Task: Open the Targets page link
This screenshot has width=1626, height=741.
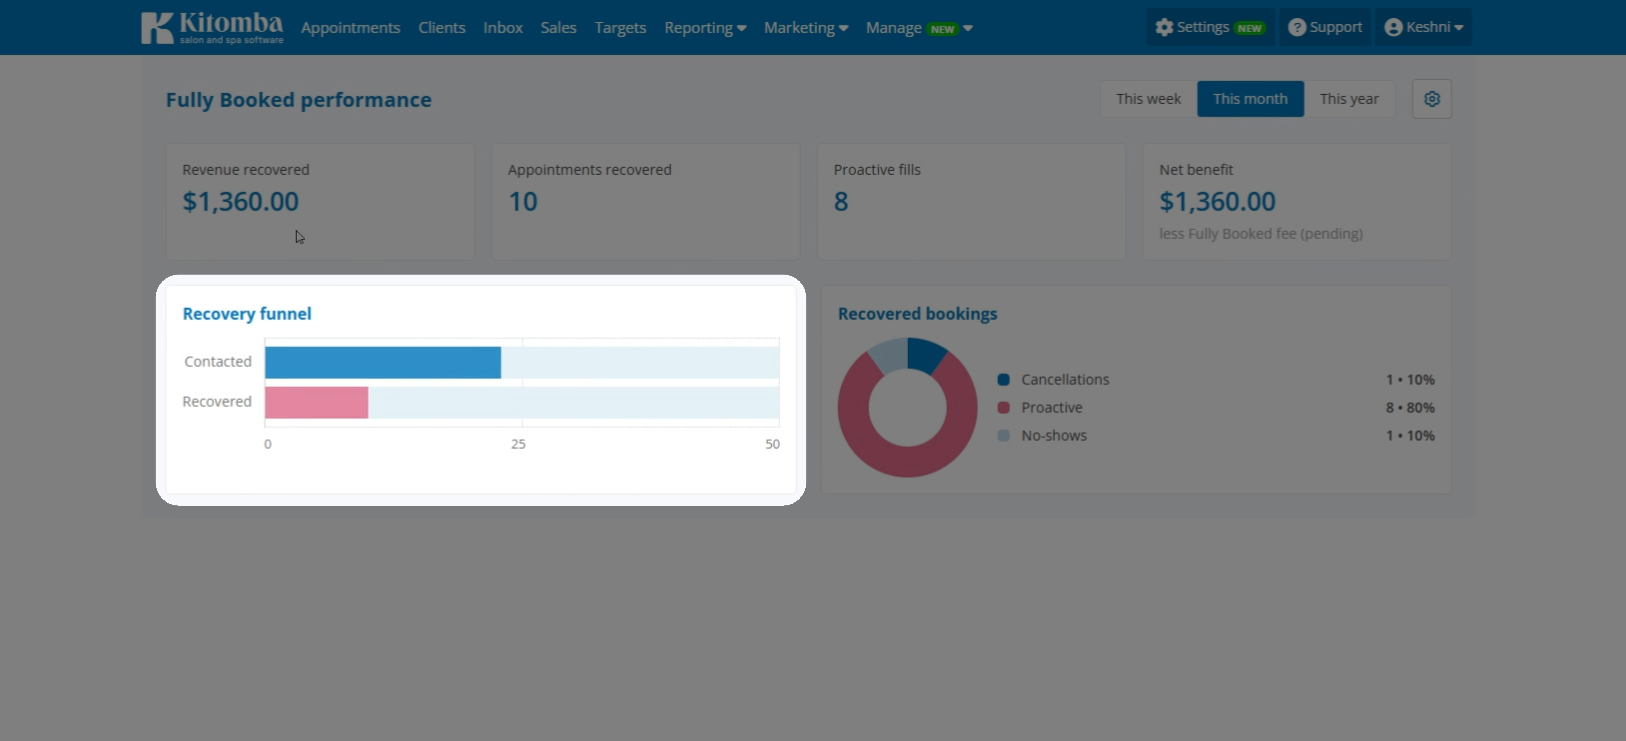Action: click(620, 28)
